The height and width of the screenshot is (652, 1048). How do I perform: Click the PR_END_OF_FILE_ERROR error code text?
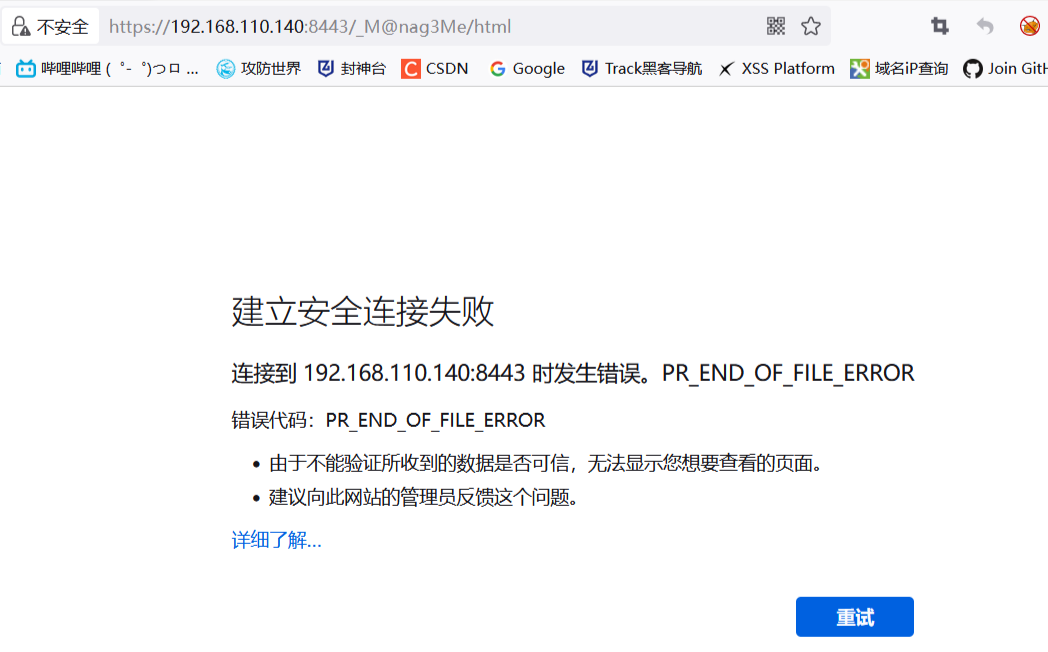pos(435,420)
